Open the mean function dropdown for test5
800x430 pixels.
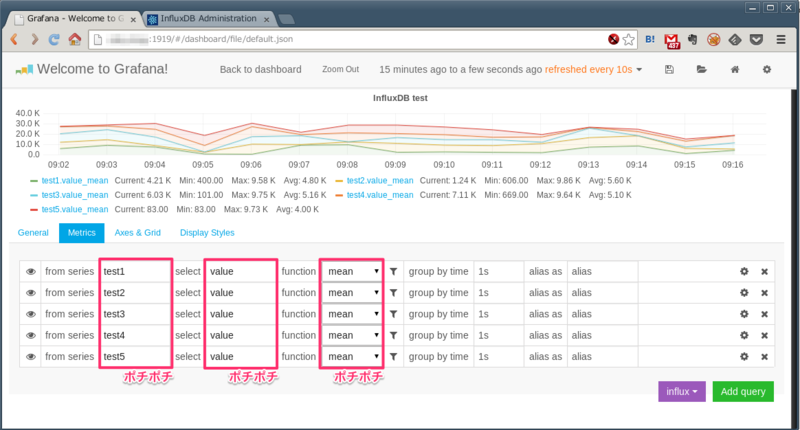pos(352,357)
